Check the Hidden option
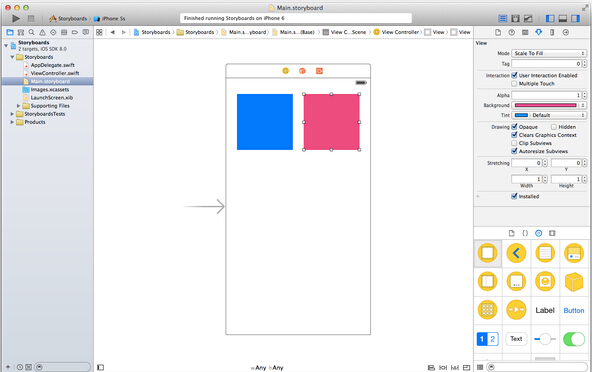Image resolution: width=592 pixels, height=372 pixels. (554, 127)
